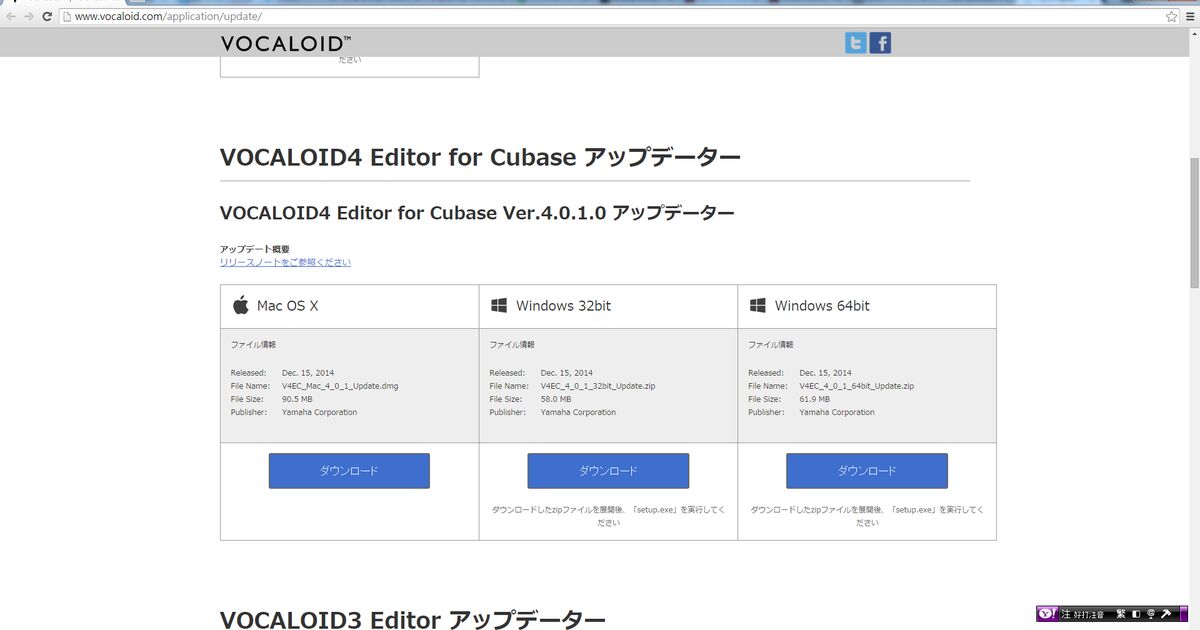Bookmark this page with the star icon

coord(1171,17)
